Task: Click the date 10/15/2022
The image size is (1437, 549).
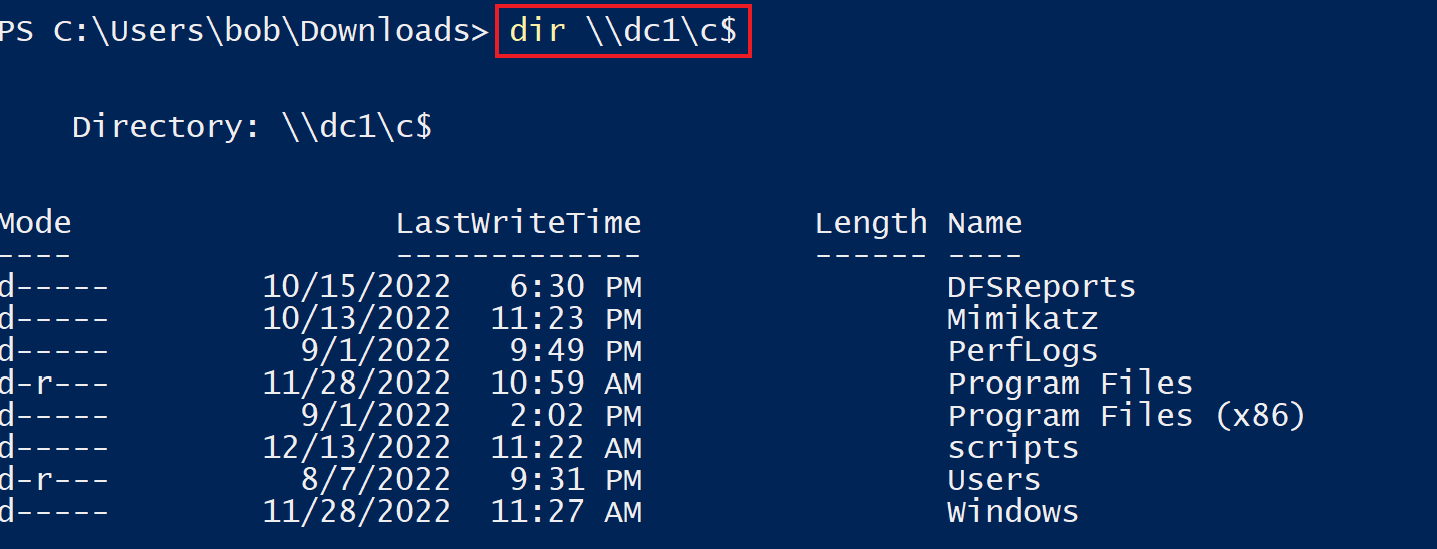Action: point(356,288)
